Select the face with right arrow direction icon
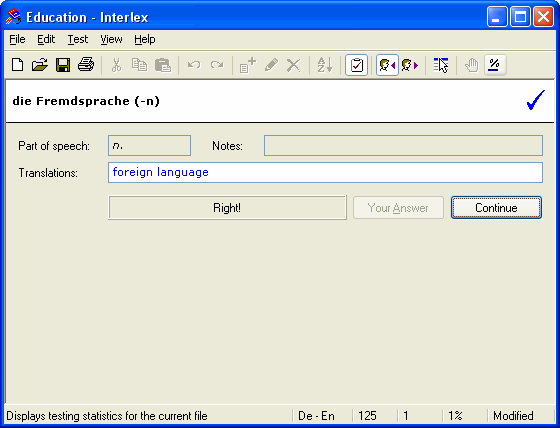Viewport: 560px width, 428px height. click(x=410, y=65)
